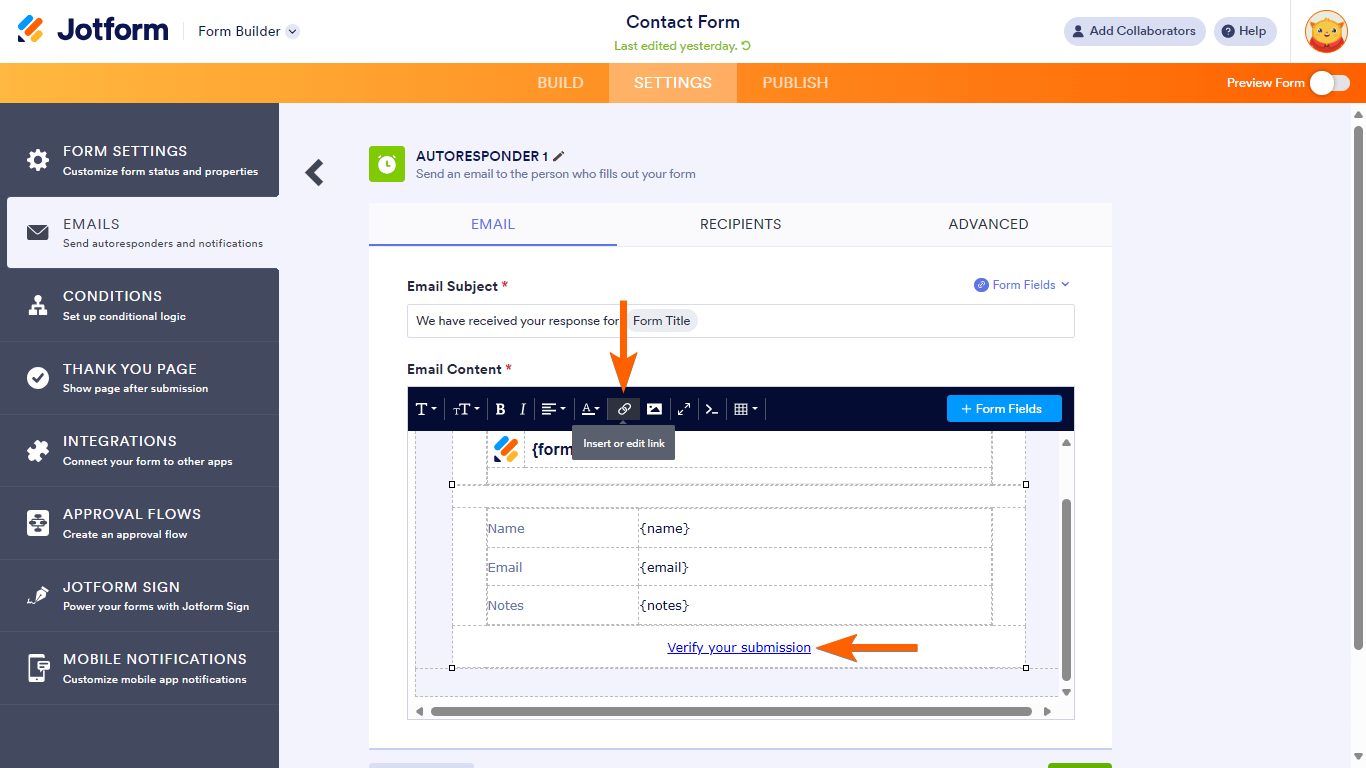The height and width of the screenshot is (768, 1366).
Task: Click the editor's vertical scrollbar thumb
Action: pos(1067,588)
